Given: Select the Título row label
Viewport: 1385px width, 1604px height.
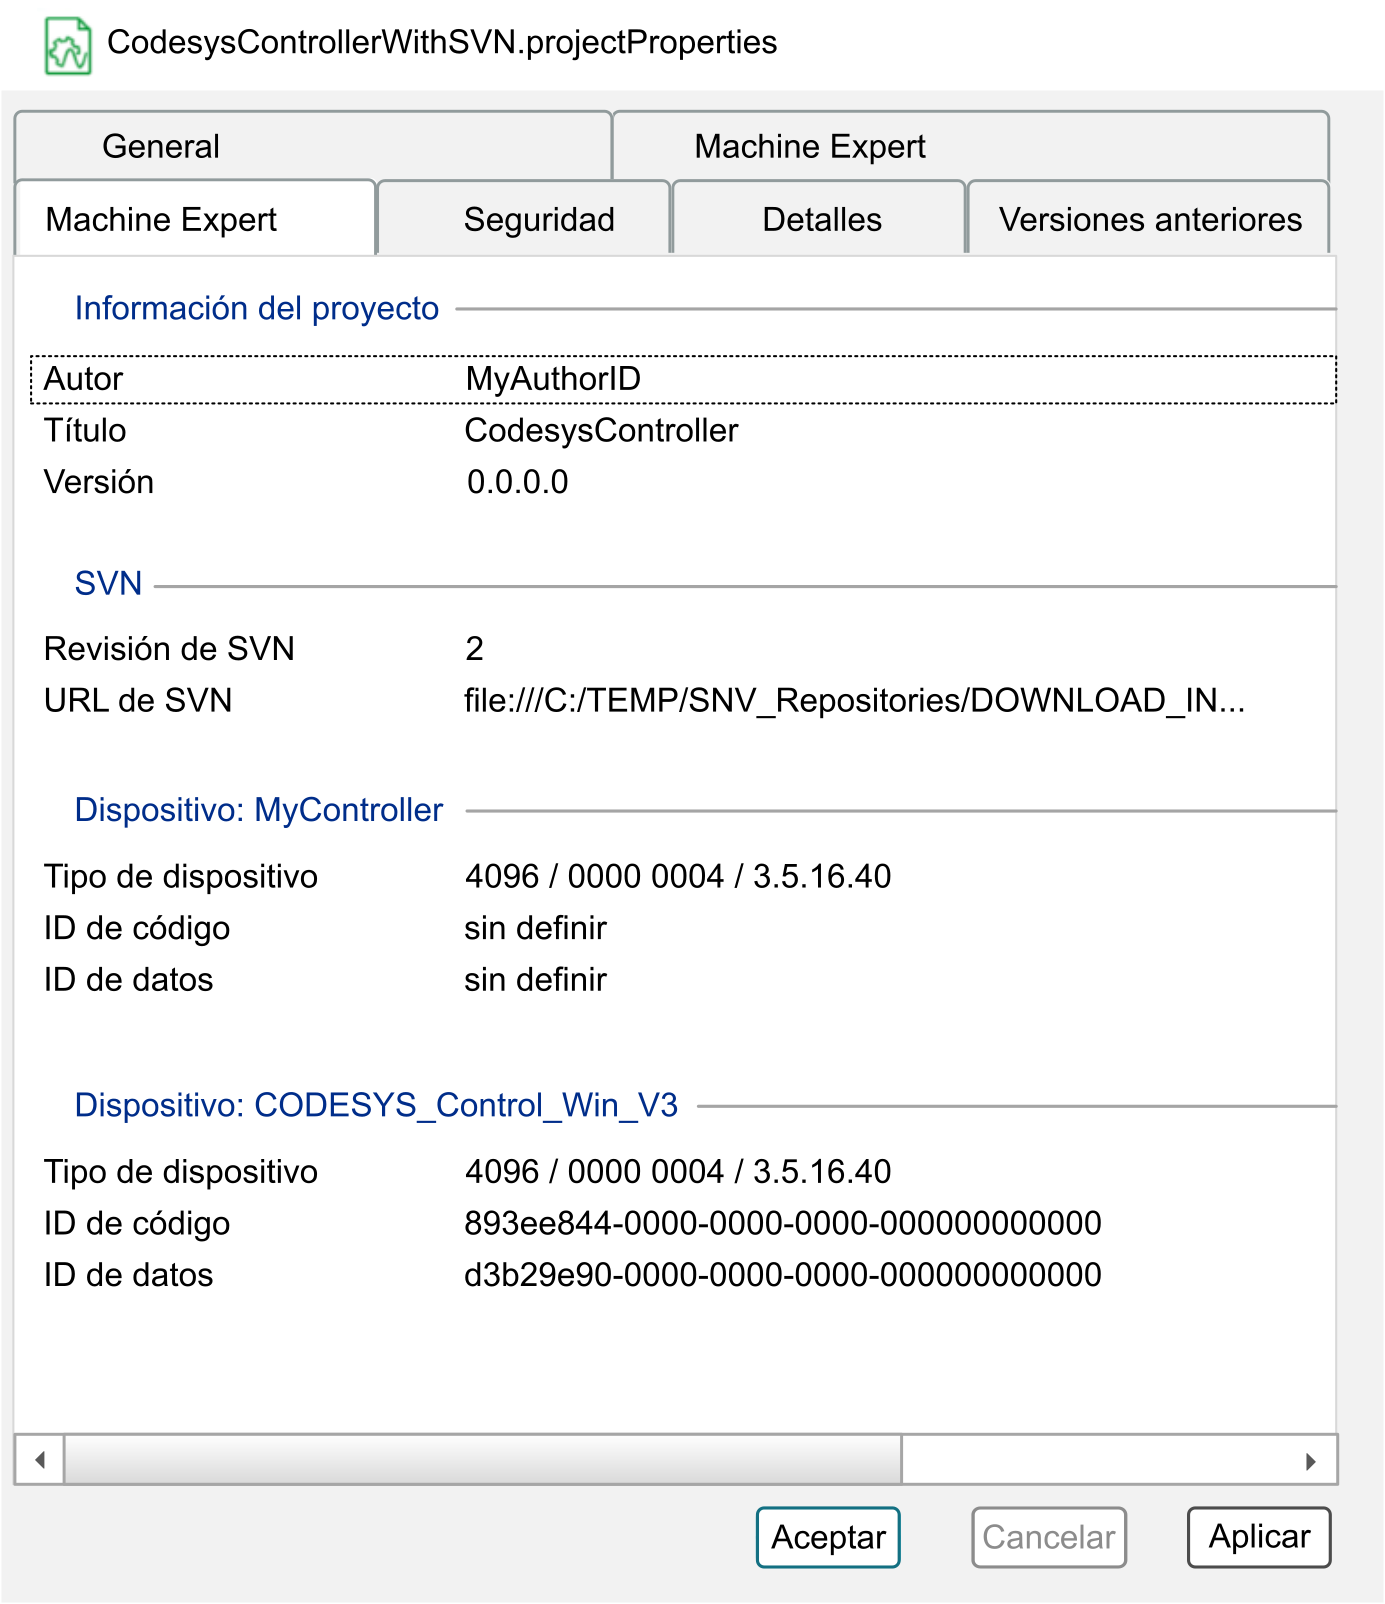Looking at the screenshot, I should (85, 431).
